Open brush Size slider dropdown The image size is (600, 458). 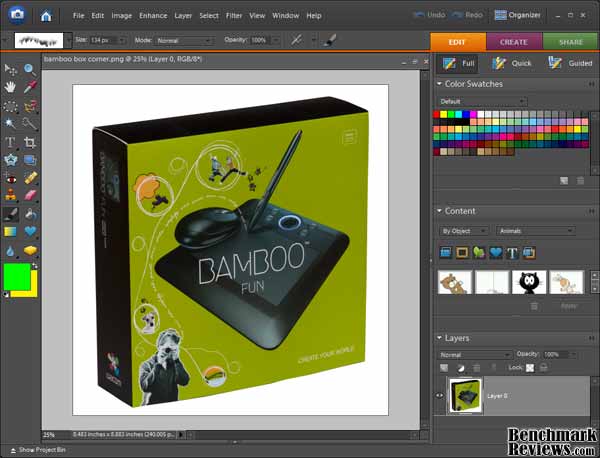122,40
